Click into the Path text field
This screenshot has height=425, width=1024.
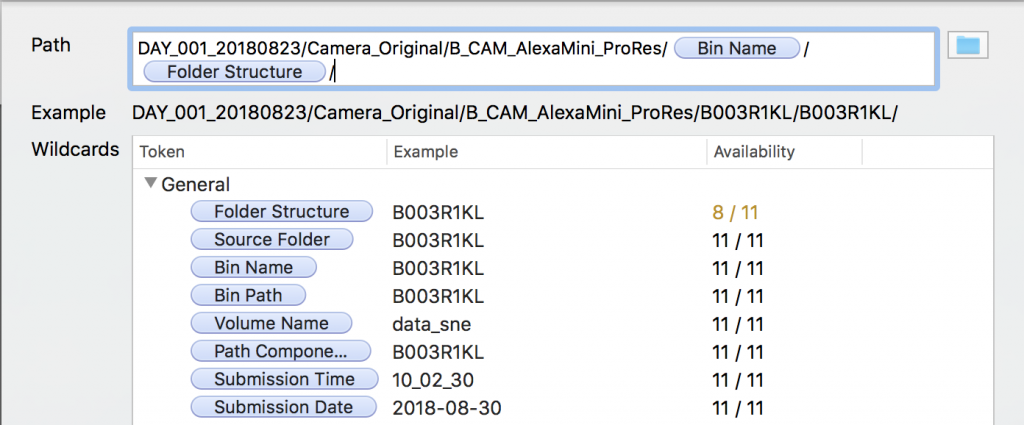[x=600, y=72]
